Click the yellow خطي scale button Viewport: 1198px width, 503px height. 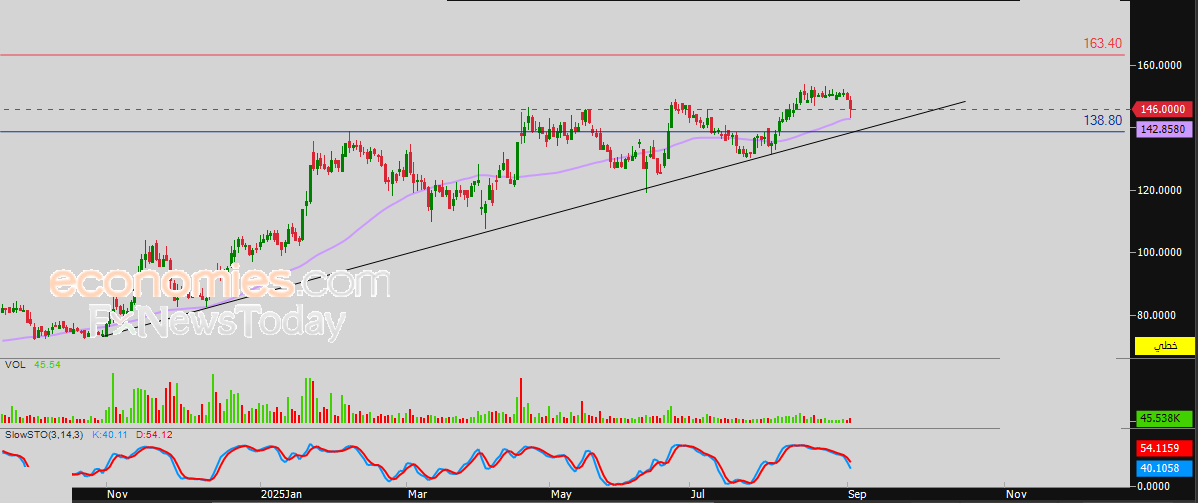(x=1165, y=346)
